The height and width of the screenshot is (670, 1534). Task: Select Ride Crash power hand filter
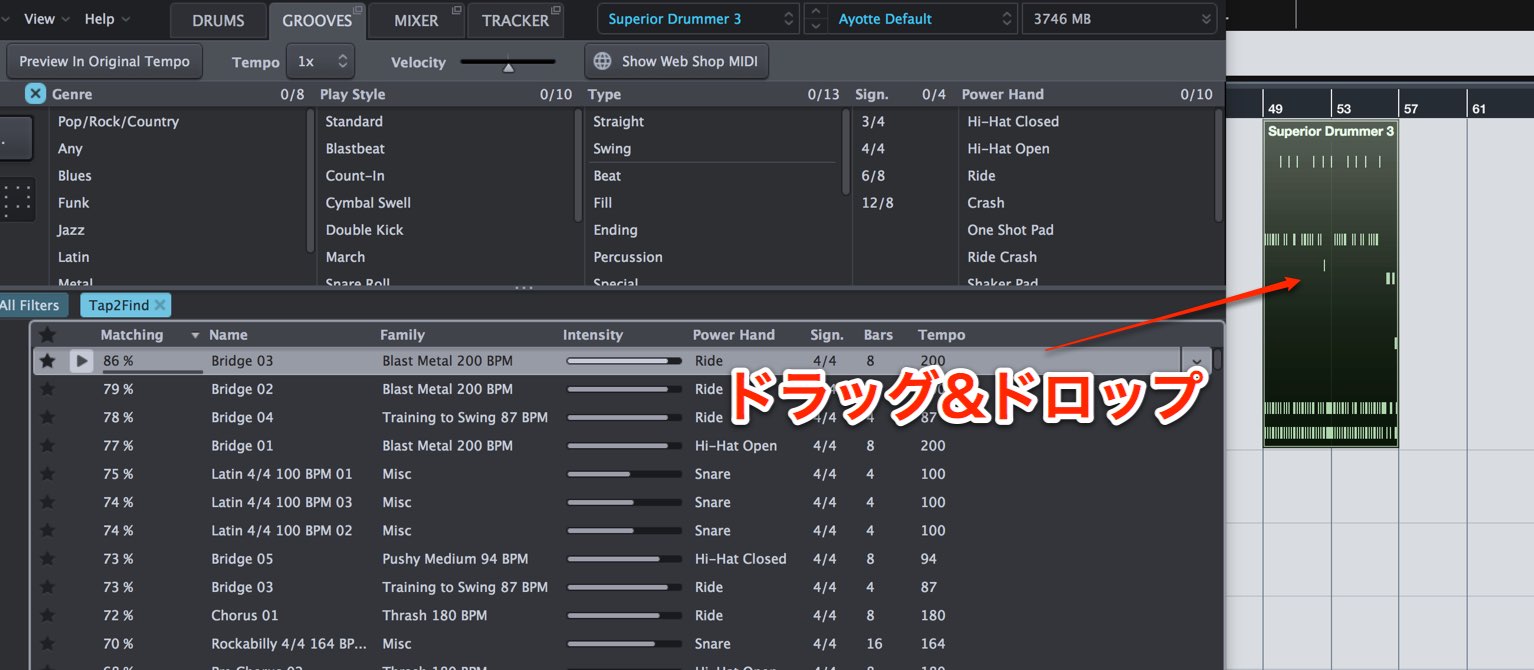tap(1002, 256)
